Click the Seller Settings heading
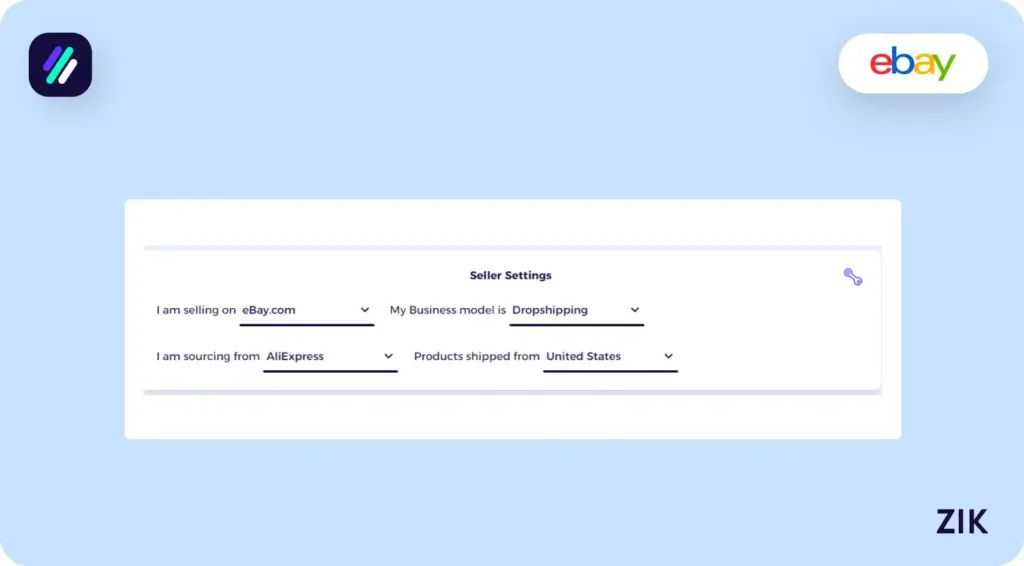Image resolution: width=1024 pixels, height=566 pixels. pyautogui.click(x=510, y=275)
